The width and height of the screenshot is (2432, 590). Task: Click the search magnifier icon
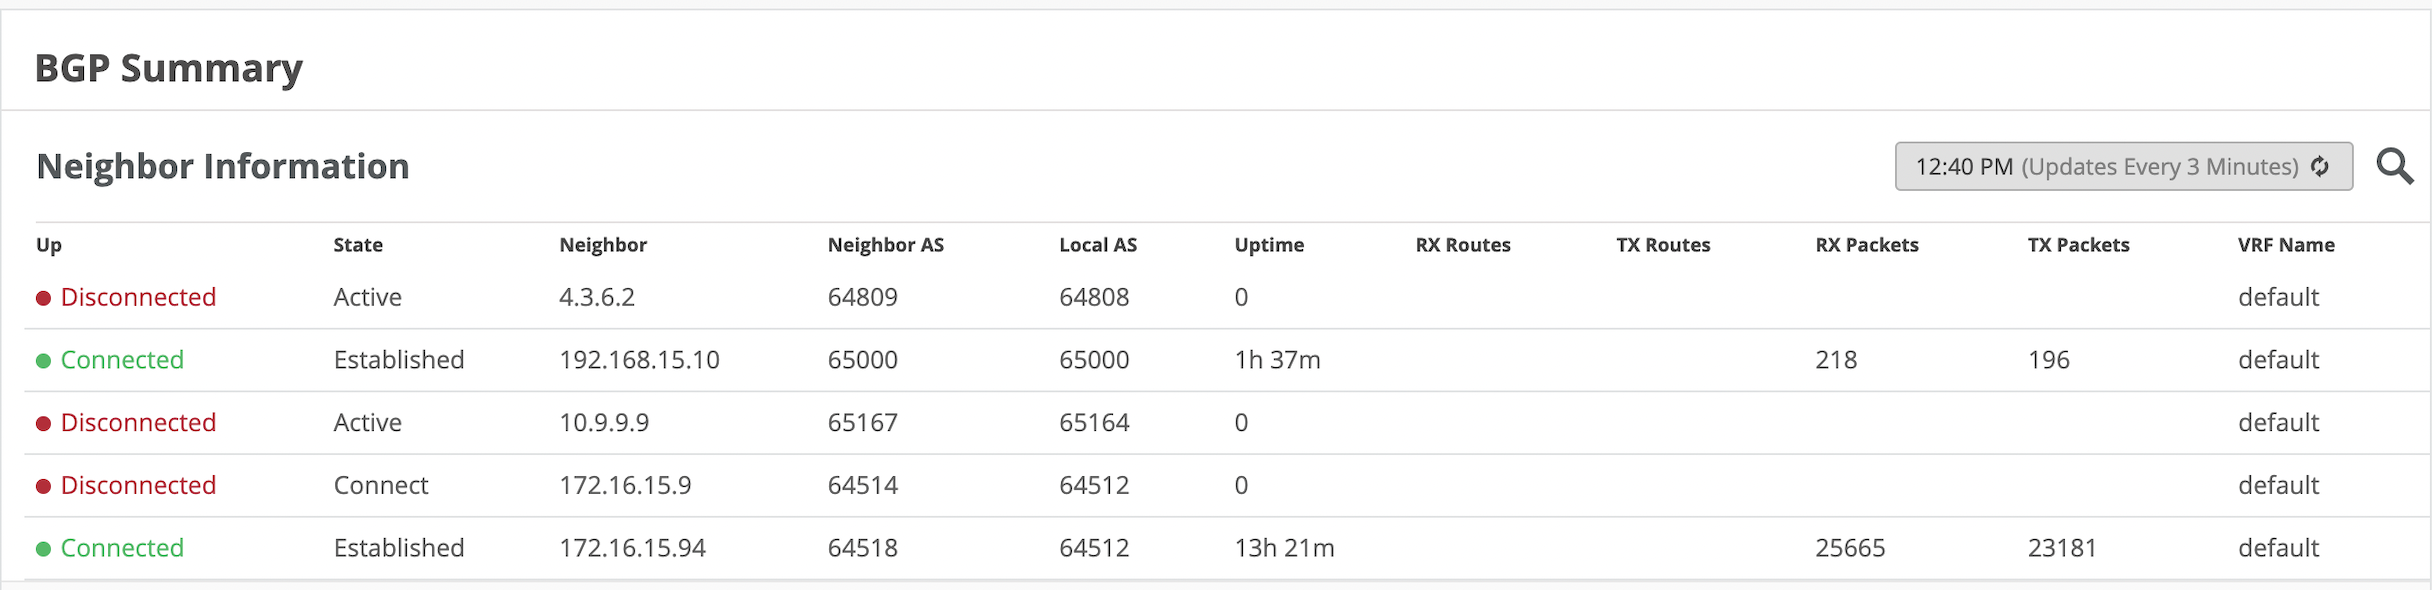2394,166
